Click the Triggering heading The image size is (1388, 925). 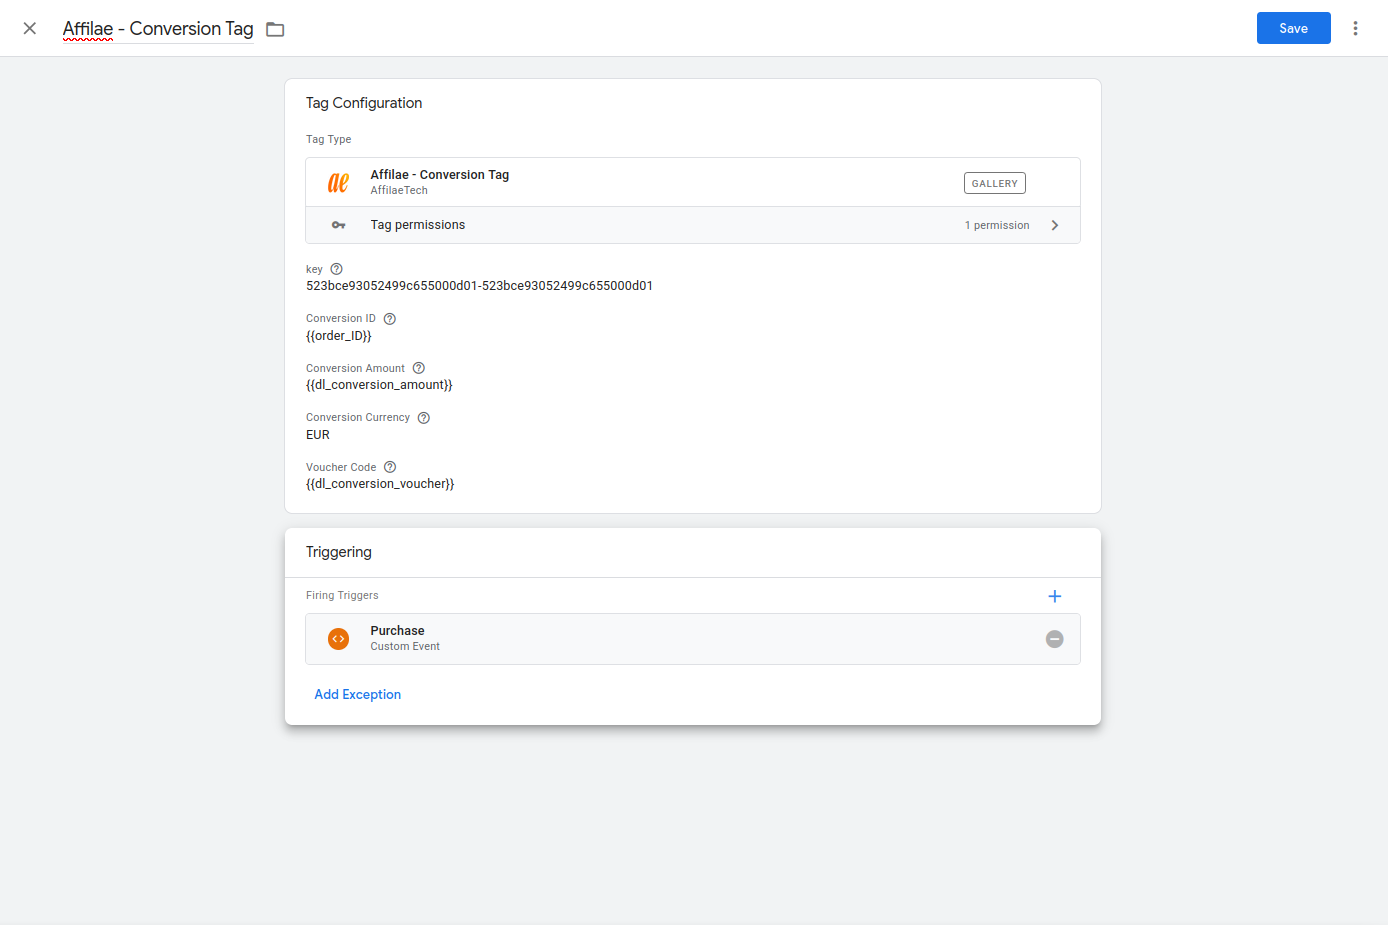click(x=339, y=552)
